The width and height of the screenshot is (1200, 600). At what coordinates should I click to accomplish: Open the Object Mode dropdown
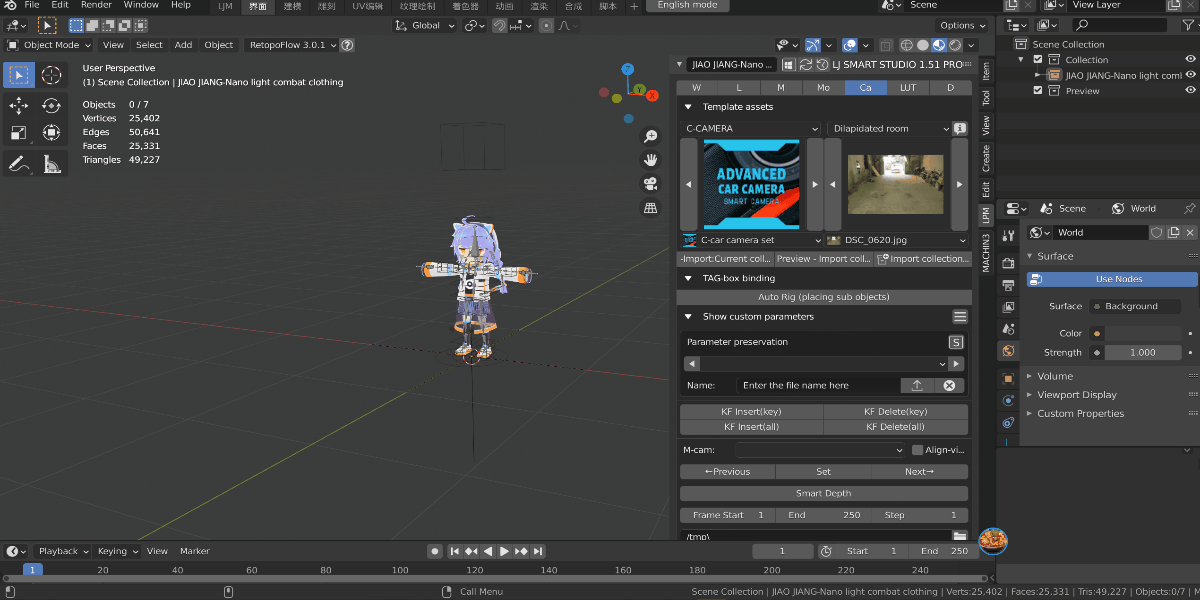[48, 45]
